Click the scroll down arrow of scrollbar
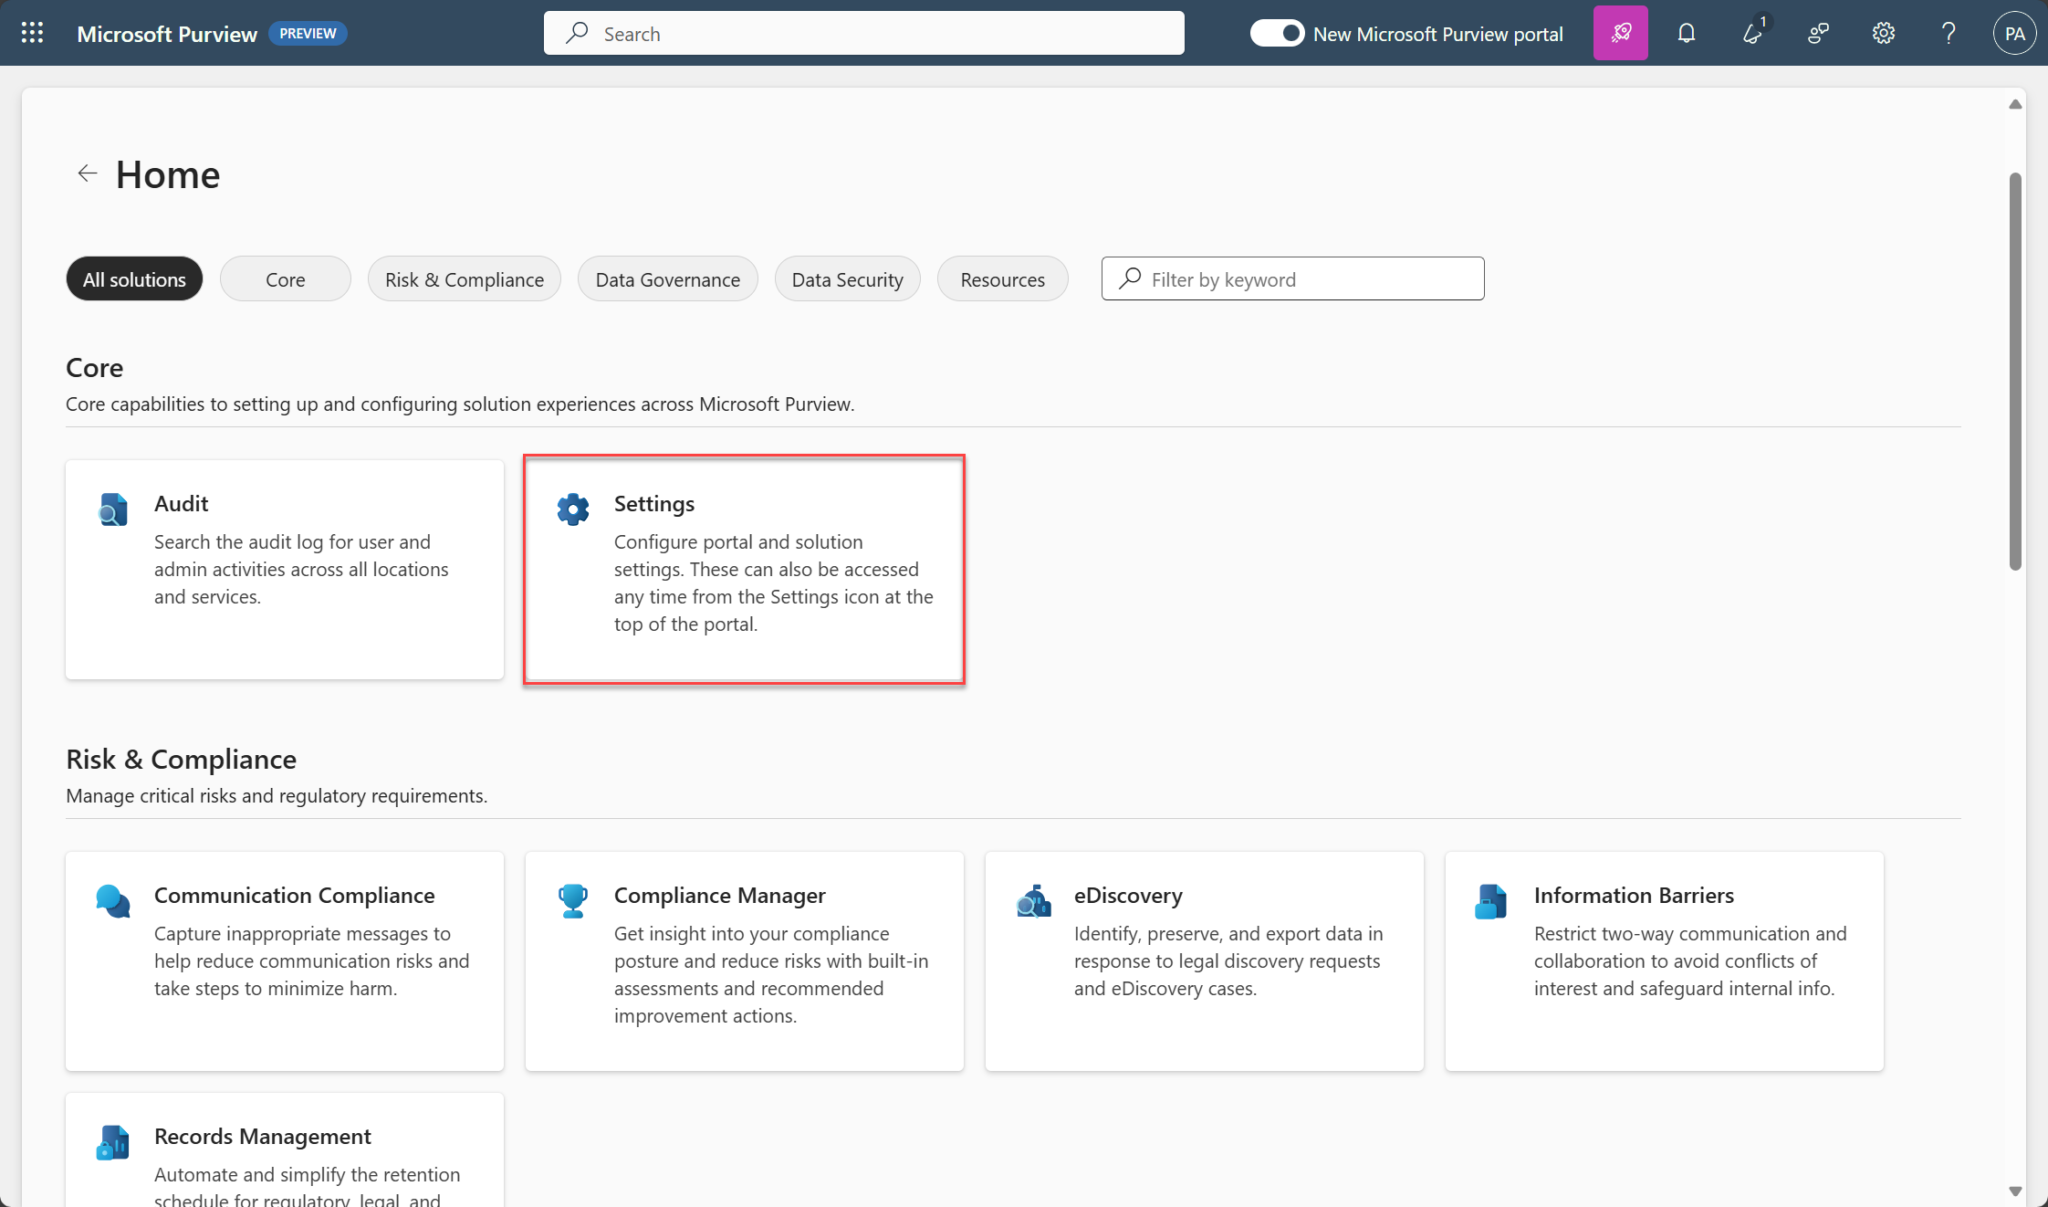This screenshot has width=2048, height=1207. [x=2015, y=1190]
